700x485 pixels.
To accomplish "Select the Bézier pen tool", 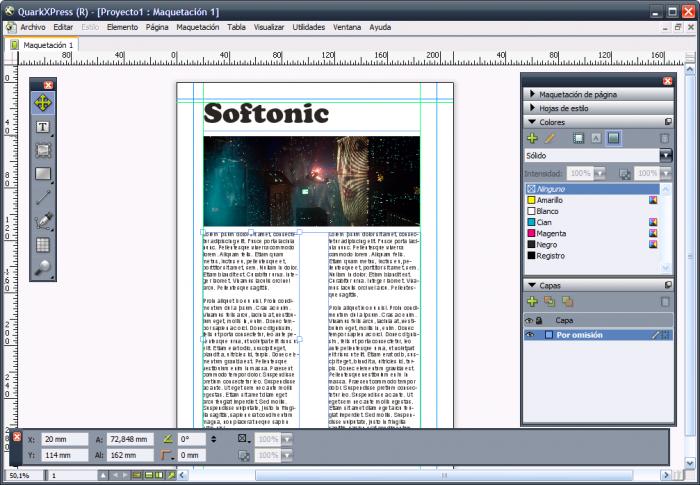I will (x=44, y=221).
